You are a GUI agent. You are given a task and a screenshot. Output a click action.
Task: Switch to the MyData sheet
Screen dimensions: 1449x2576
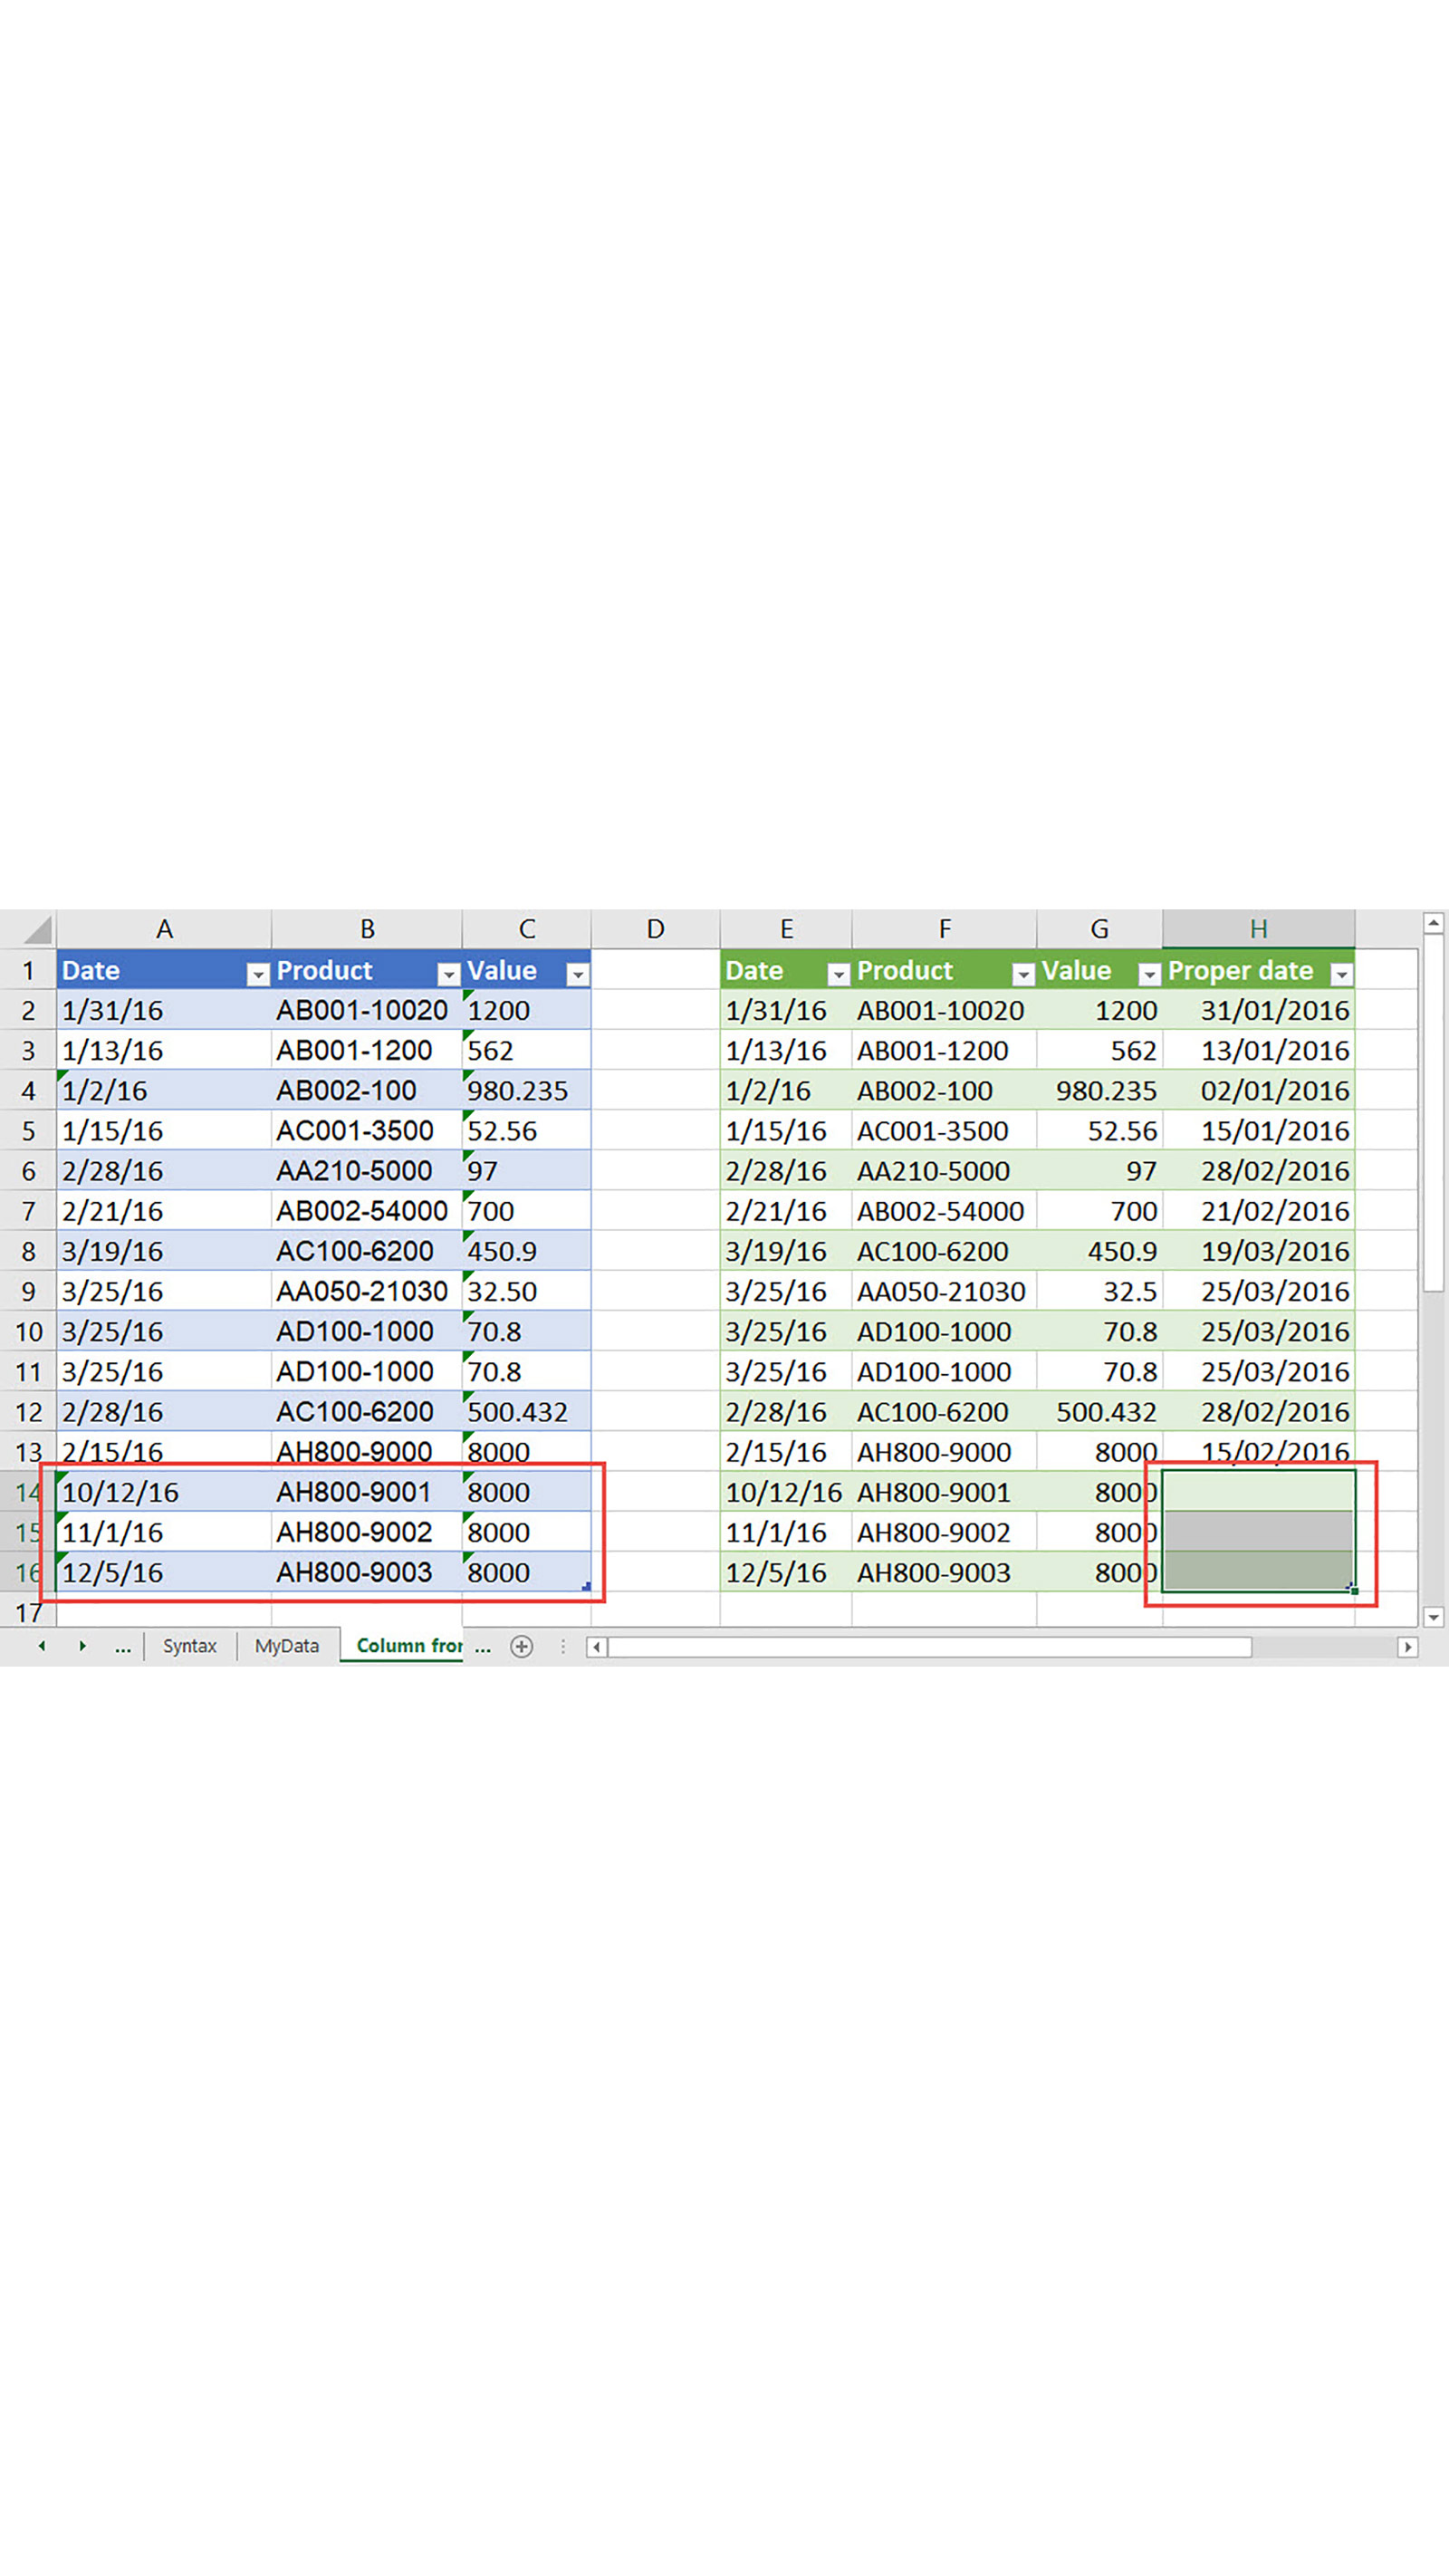pyautogui.click(x=287, y=1646)
